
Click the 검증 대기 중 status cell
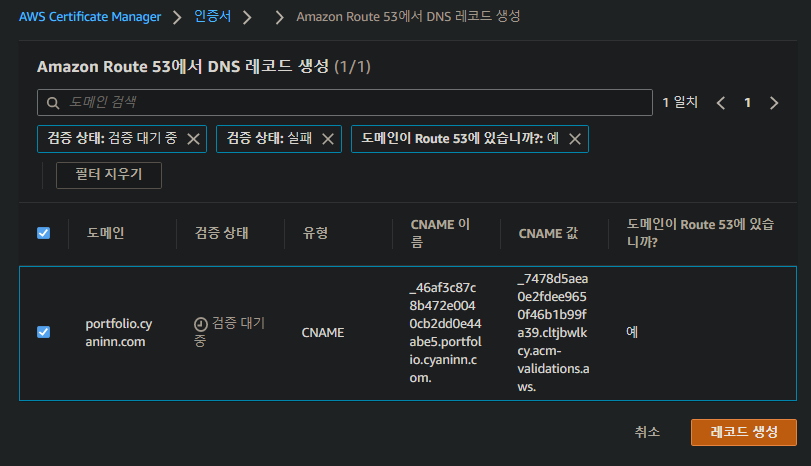click(x=230, y=332)
